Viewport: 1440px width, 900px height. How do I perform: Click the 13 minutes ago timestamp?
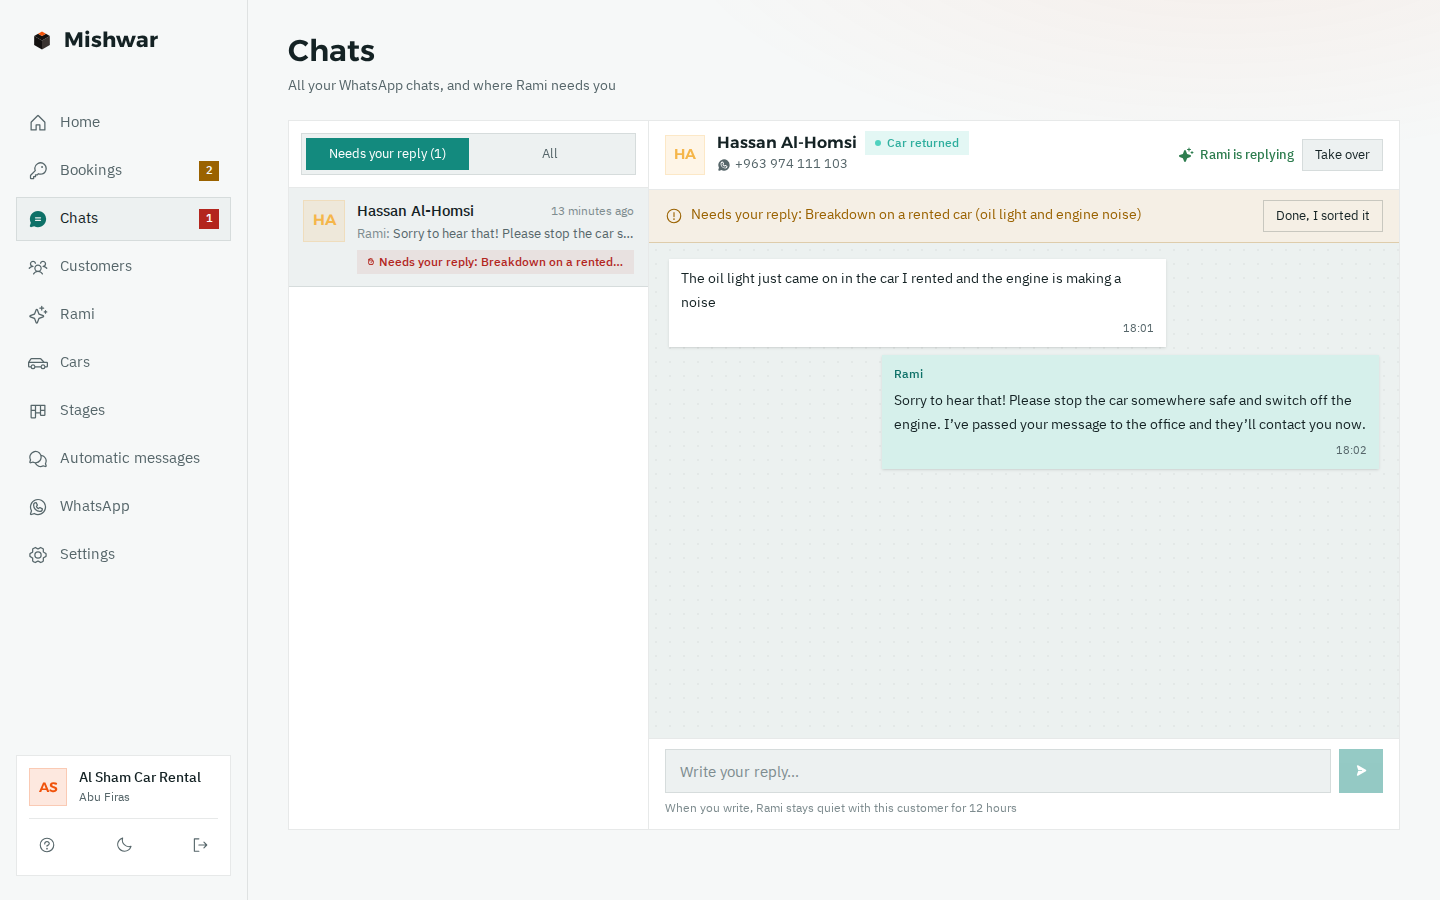[592, 211]
